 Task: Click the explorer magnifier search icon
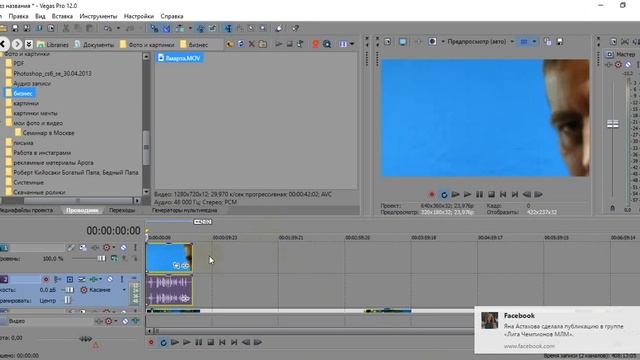coord(327,44)
